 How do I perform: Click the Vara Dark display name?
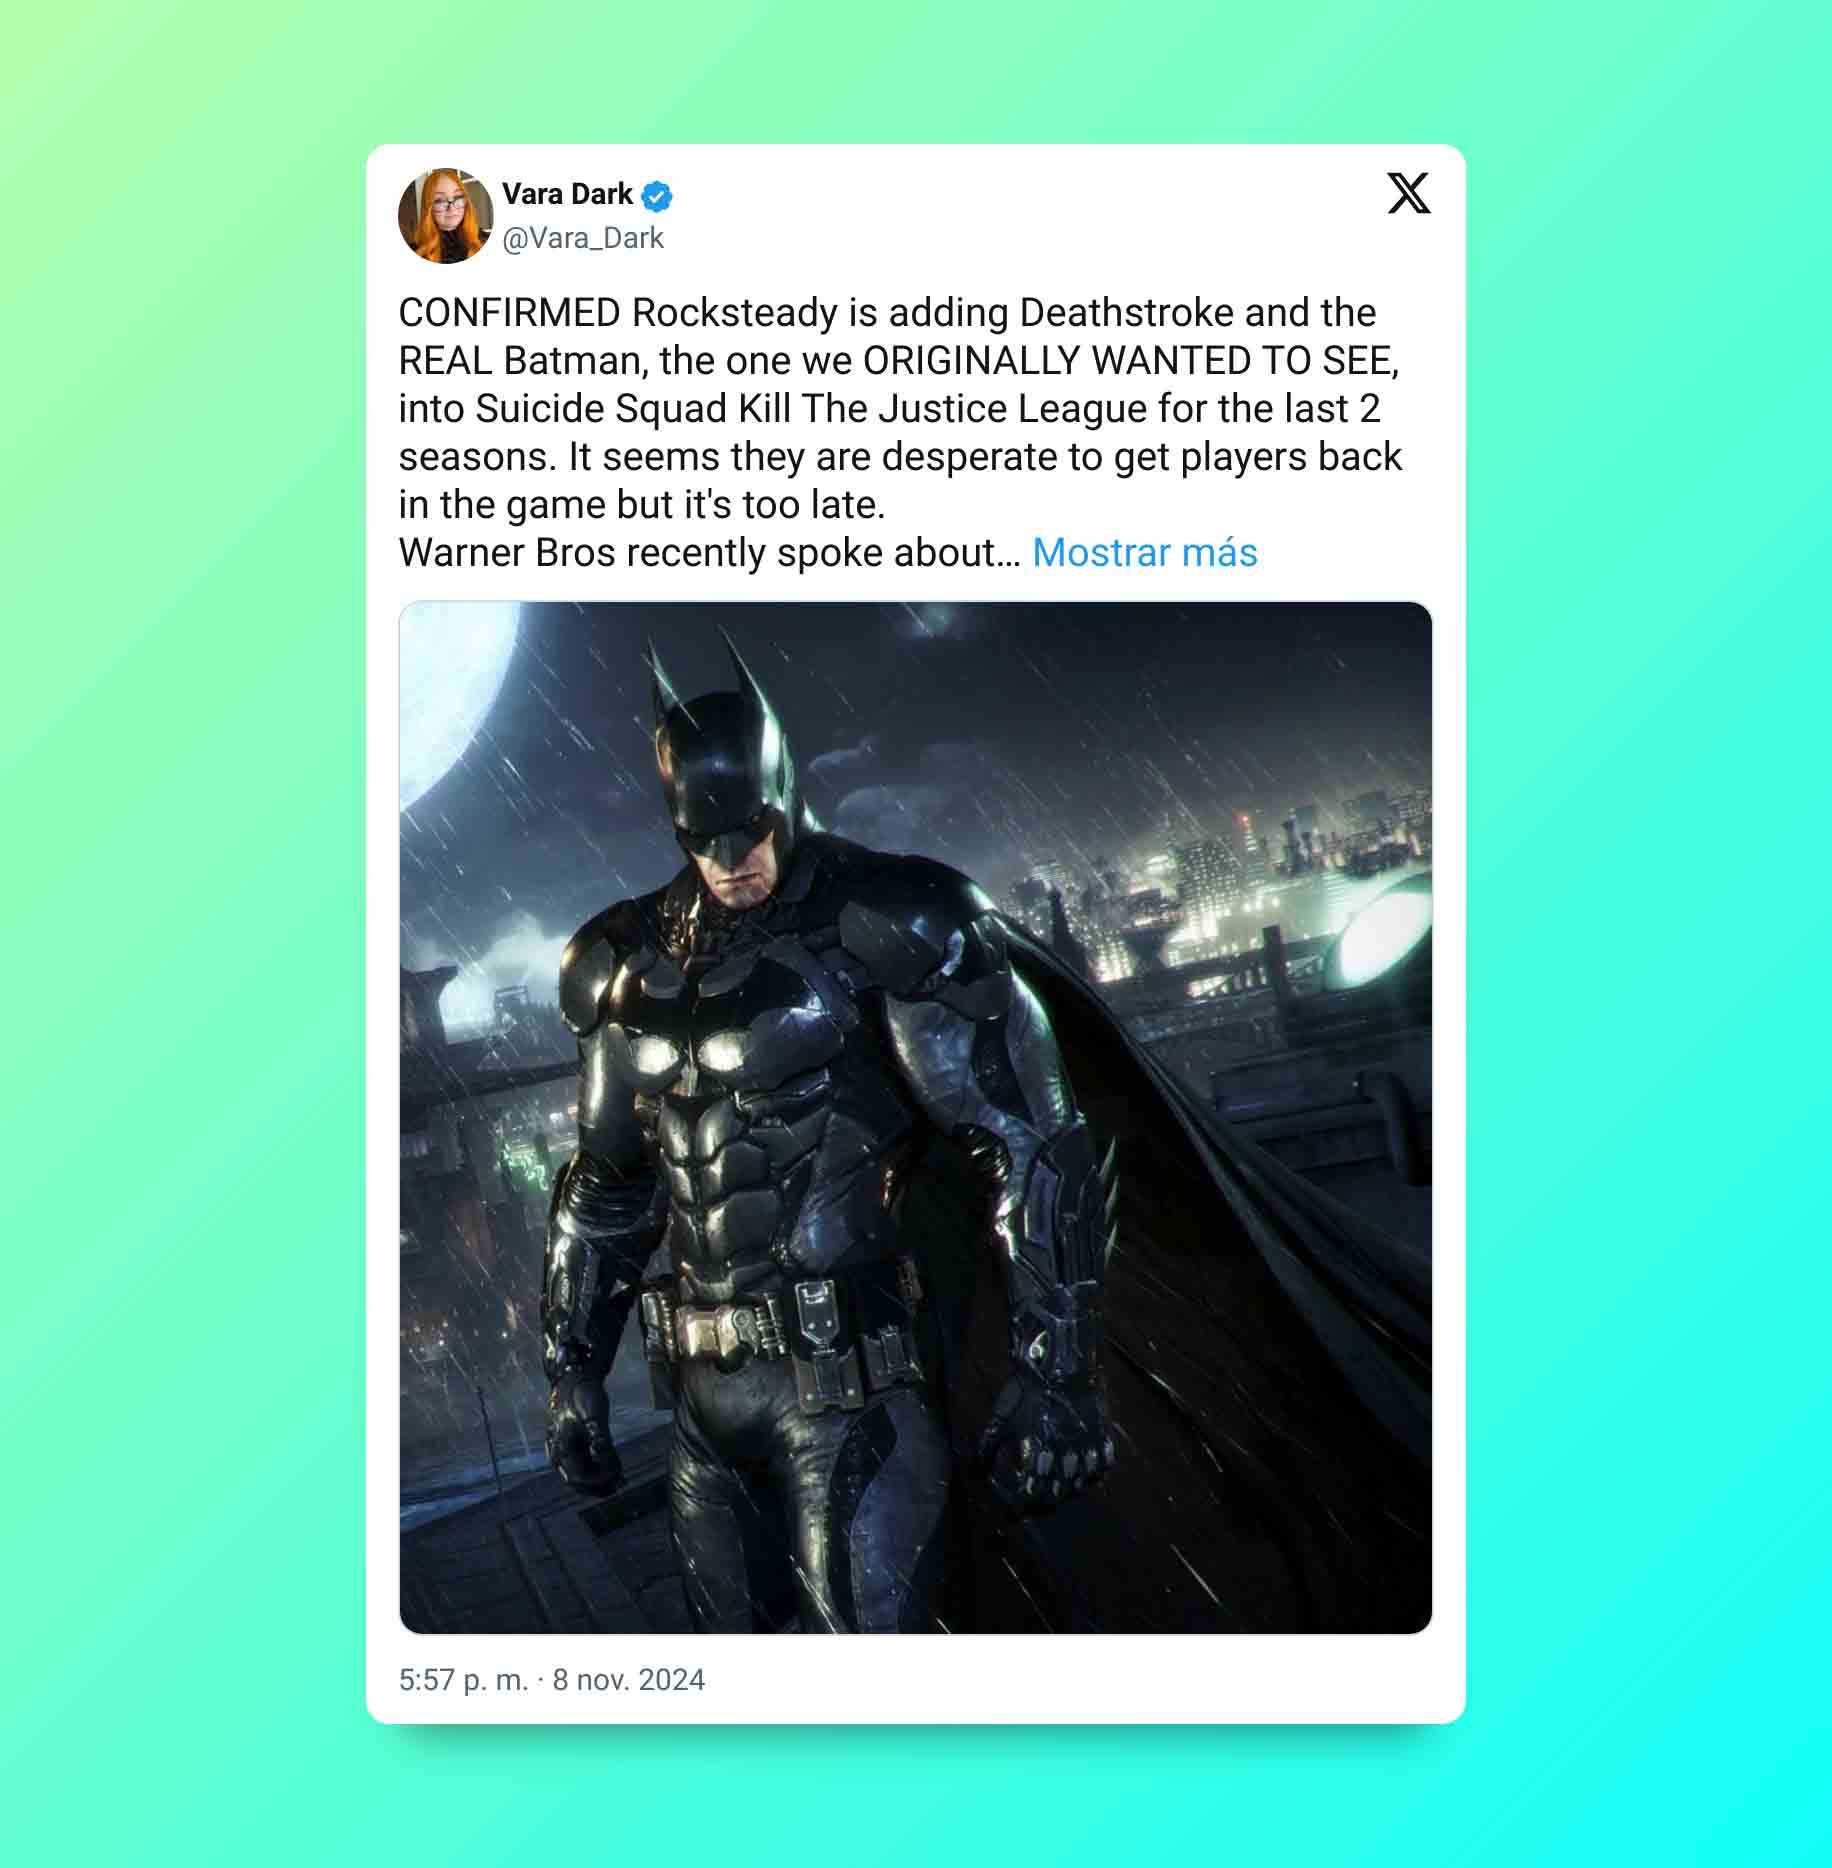(567, 194)
